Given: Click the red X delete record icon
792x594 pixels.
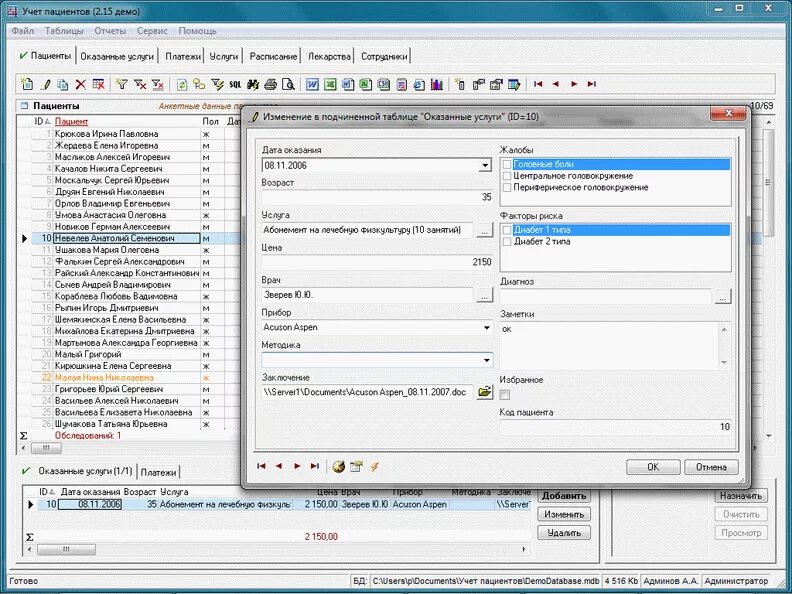Looking at the screenshot, I should (80, 84).
